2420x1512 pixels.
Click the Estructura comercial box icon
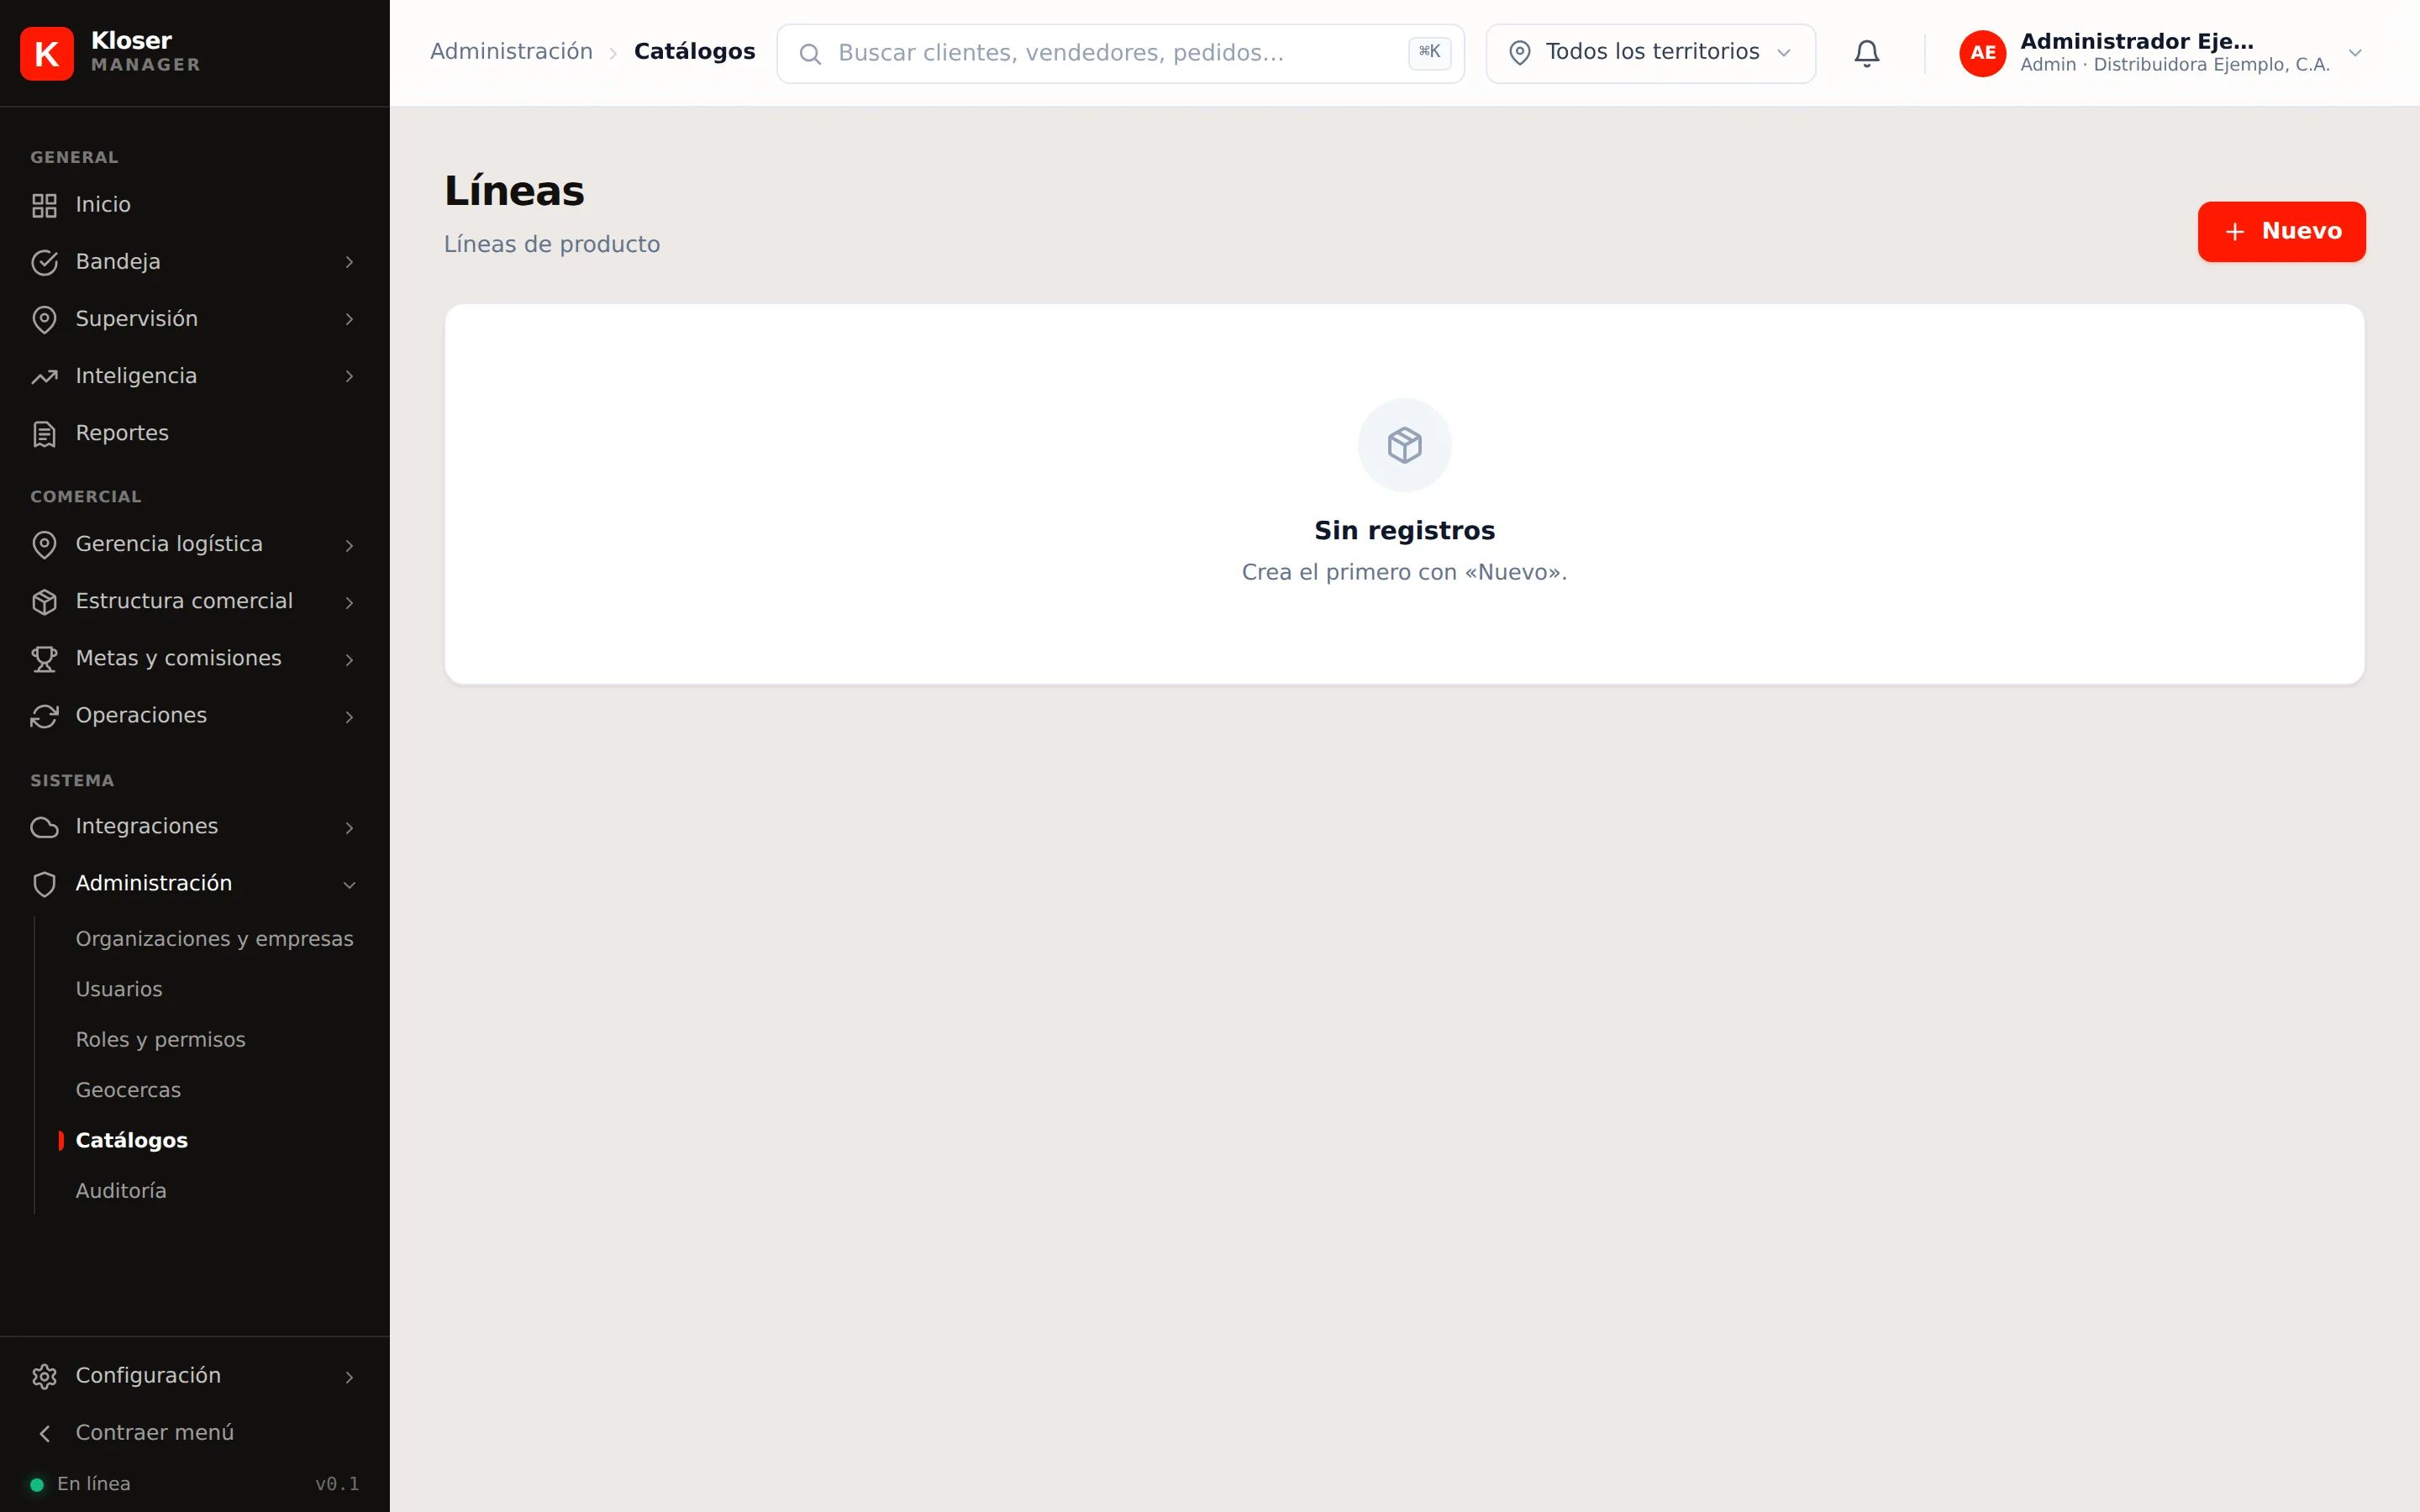[44, 601]
